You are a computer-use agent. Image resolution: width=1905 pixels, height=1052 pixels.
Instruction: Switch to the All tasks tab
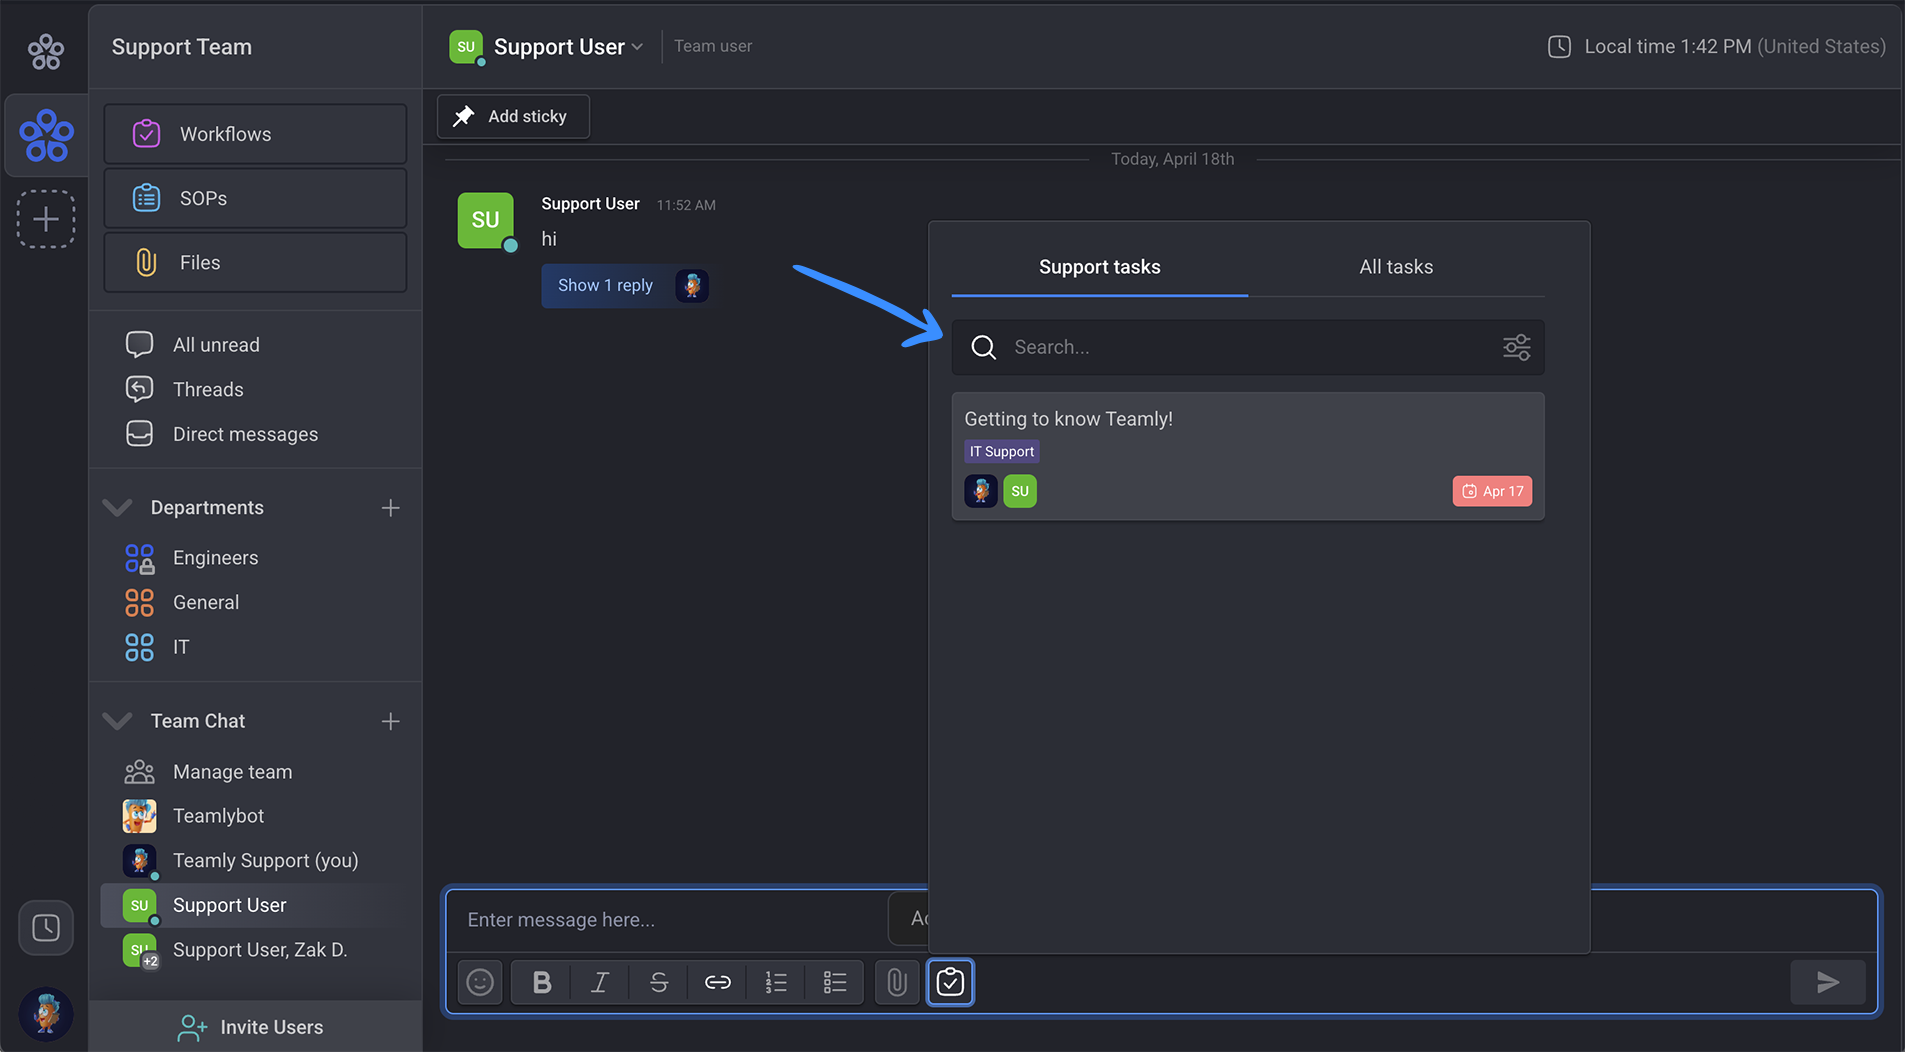[x=1396, y=267]
